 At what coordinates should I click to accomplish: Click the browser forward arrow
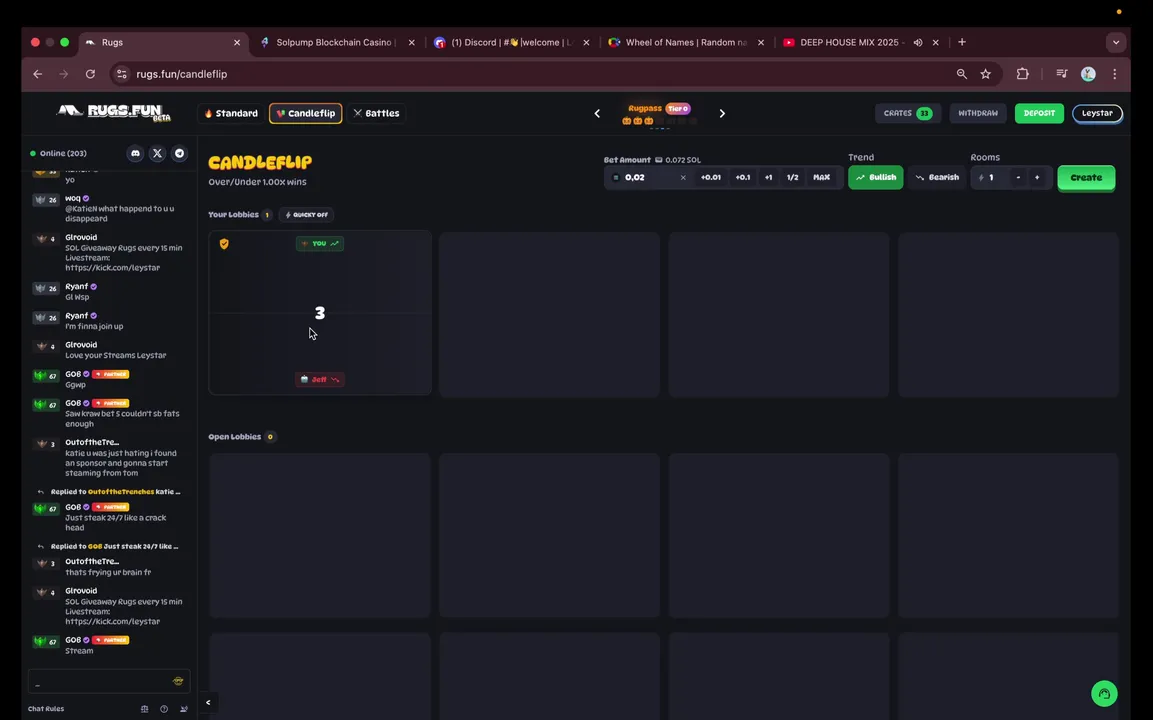click(64, 74)
